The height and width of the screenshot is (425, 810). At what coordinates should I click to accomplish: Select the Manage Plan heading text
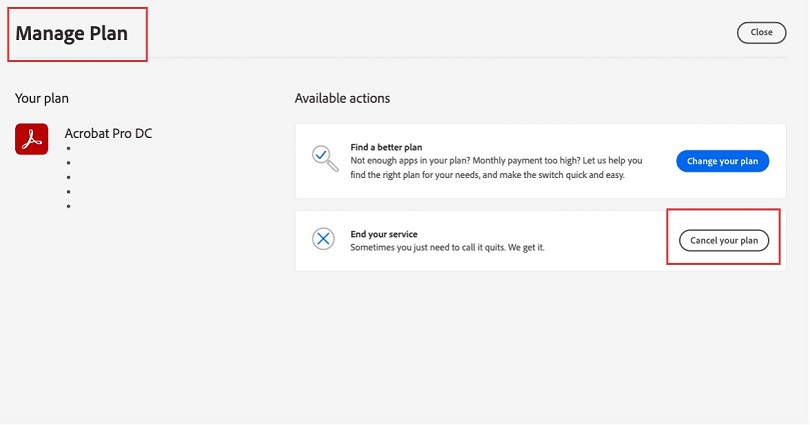71,34
